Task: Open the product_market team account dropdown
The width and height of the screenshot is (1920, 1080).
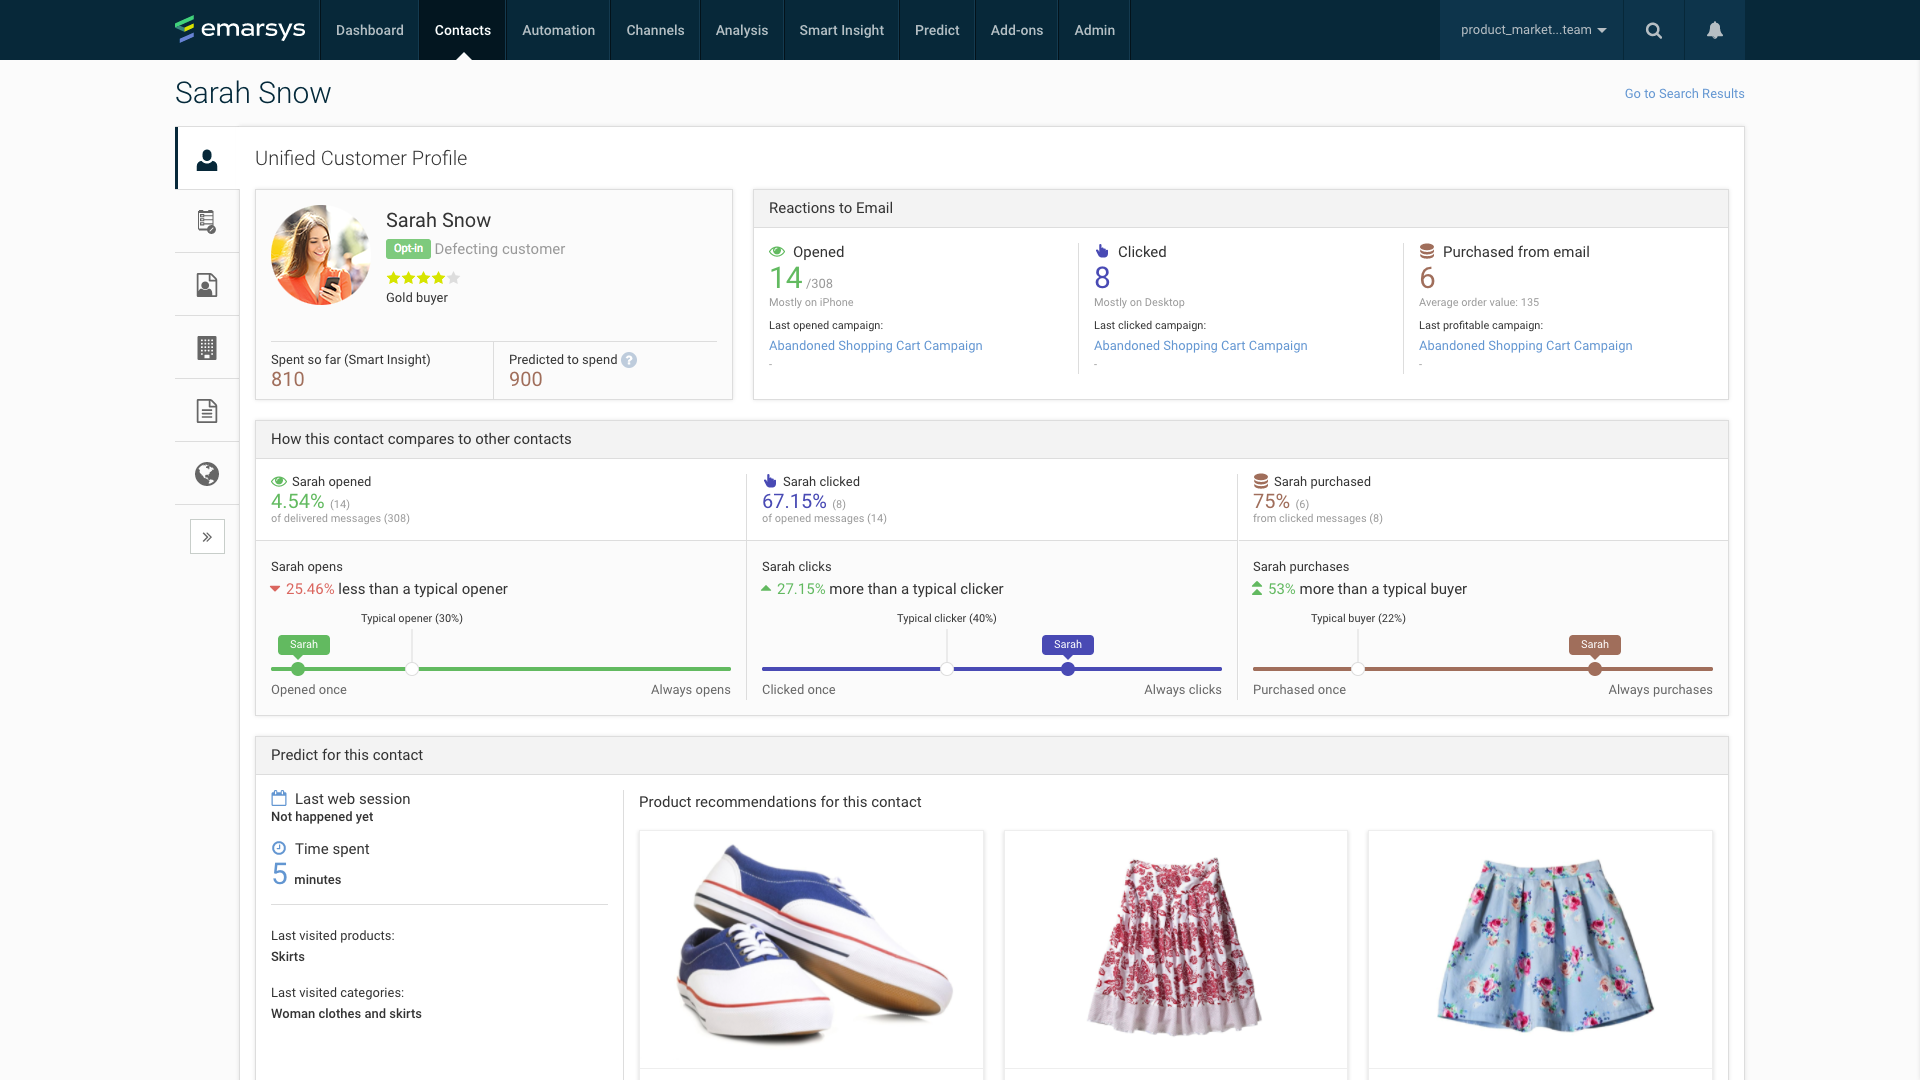Action: pos(1533,30)
